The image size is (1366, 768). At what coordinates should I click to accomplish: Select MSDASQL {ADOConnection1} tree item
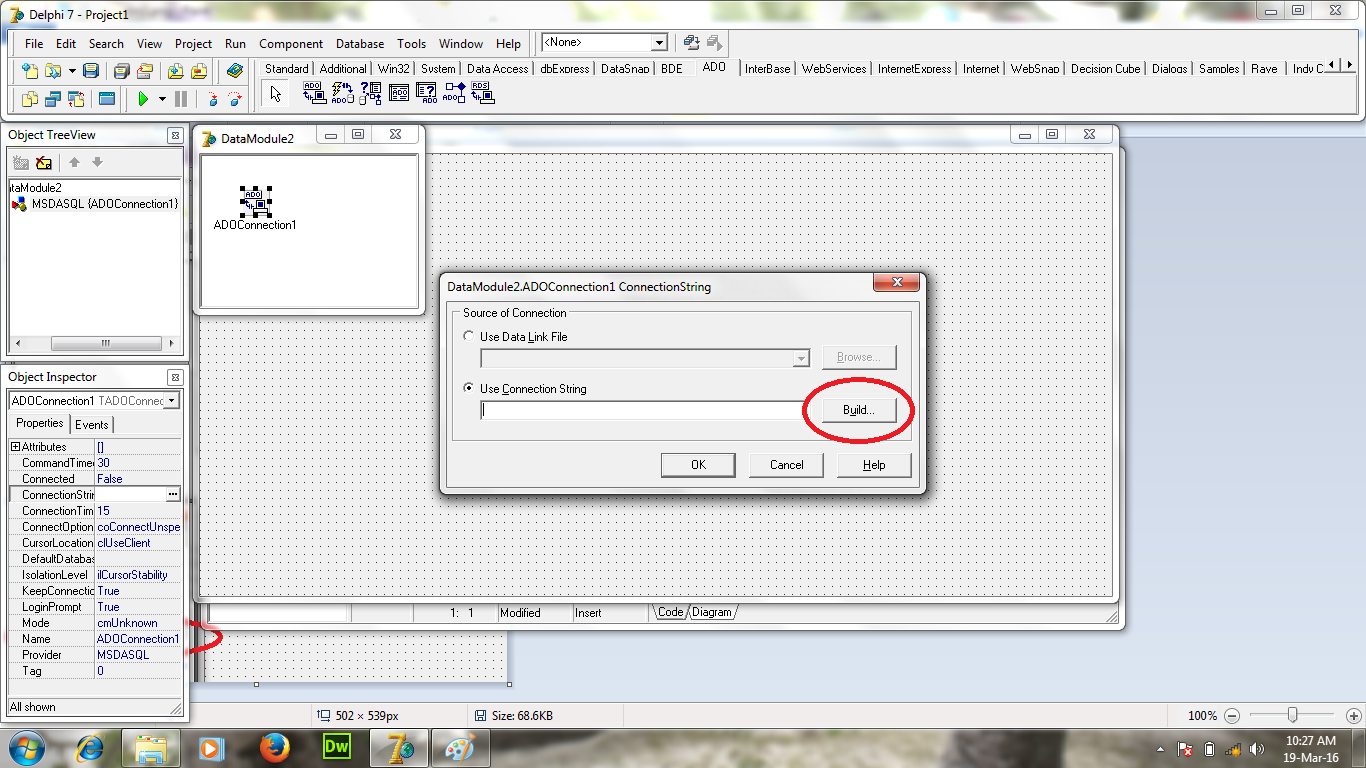tap(105, 204)
